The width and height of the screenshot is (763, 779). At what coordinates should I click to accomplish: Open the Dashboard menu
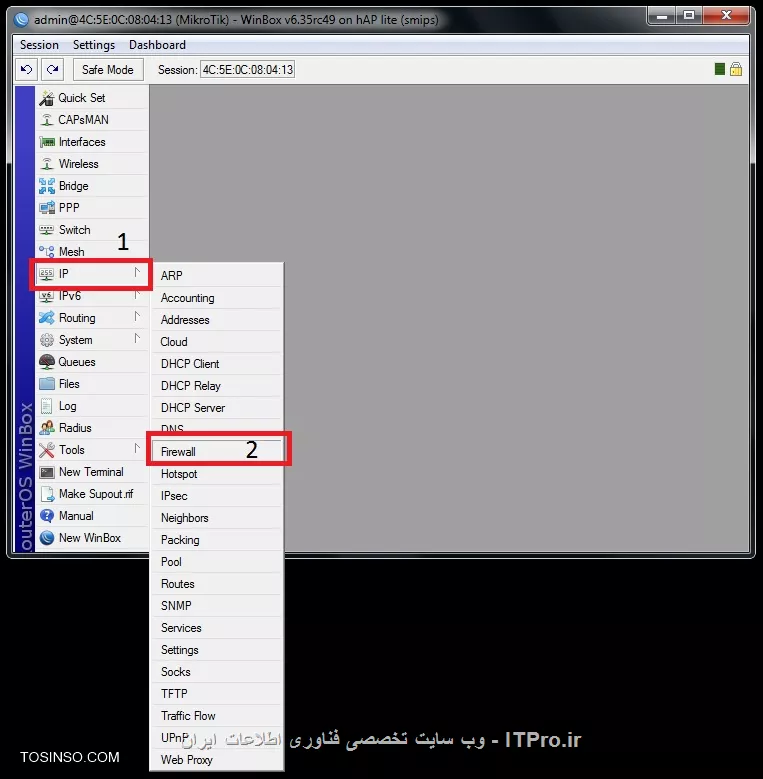tap(157, 45)
